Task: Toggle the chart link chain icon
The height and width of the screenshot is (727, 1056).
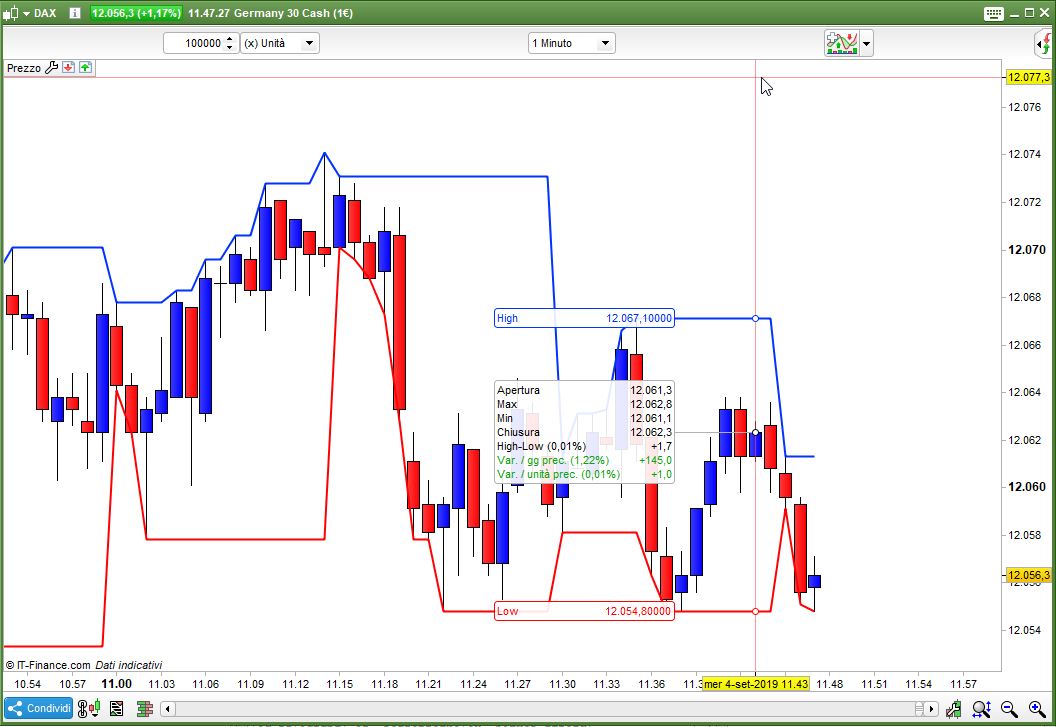Action: (x=82, y=709)
